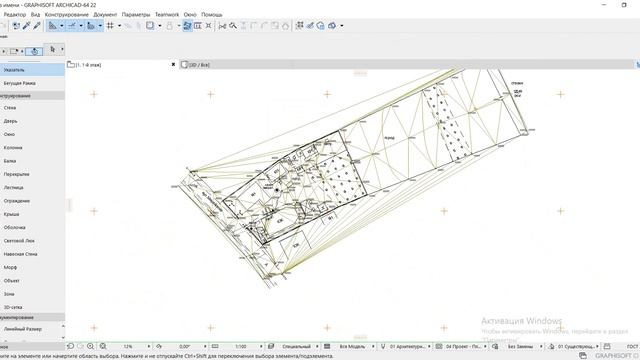Toggle the grid snap hash icon

[110, 26]
